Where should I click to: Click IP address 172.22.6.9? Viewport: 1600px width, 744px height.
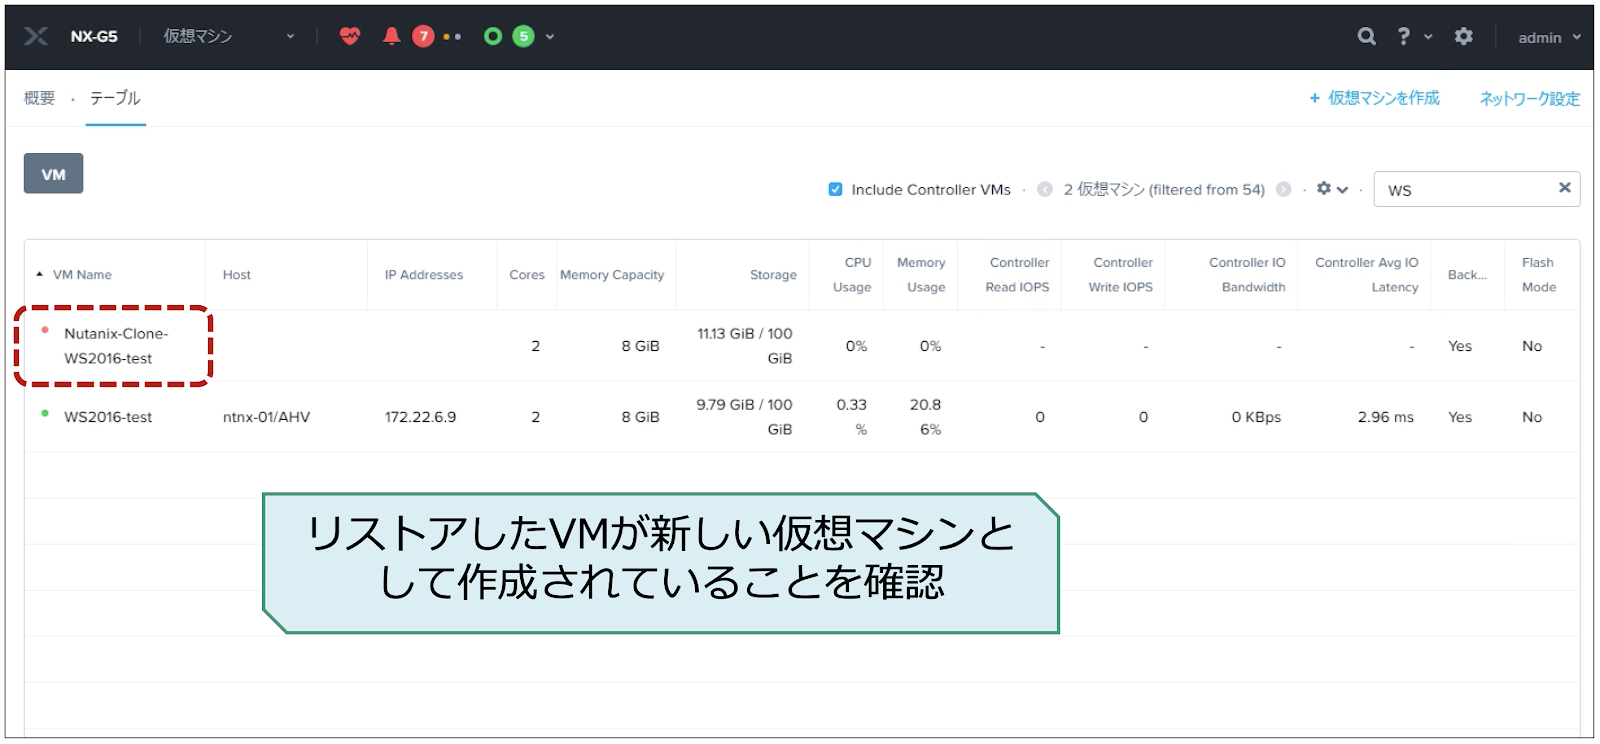tap(420, 417)
